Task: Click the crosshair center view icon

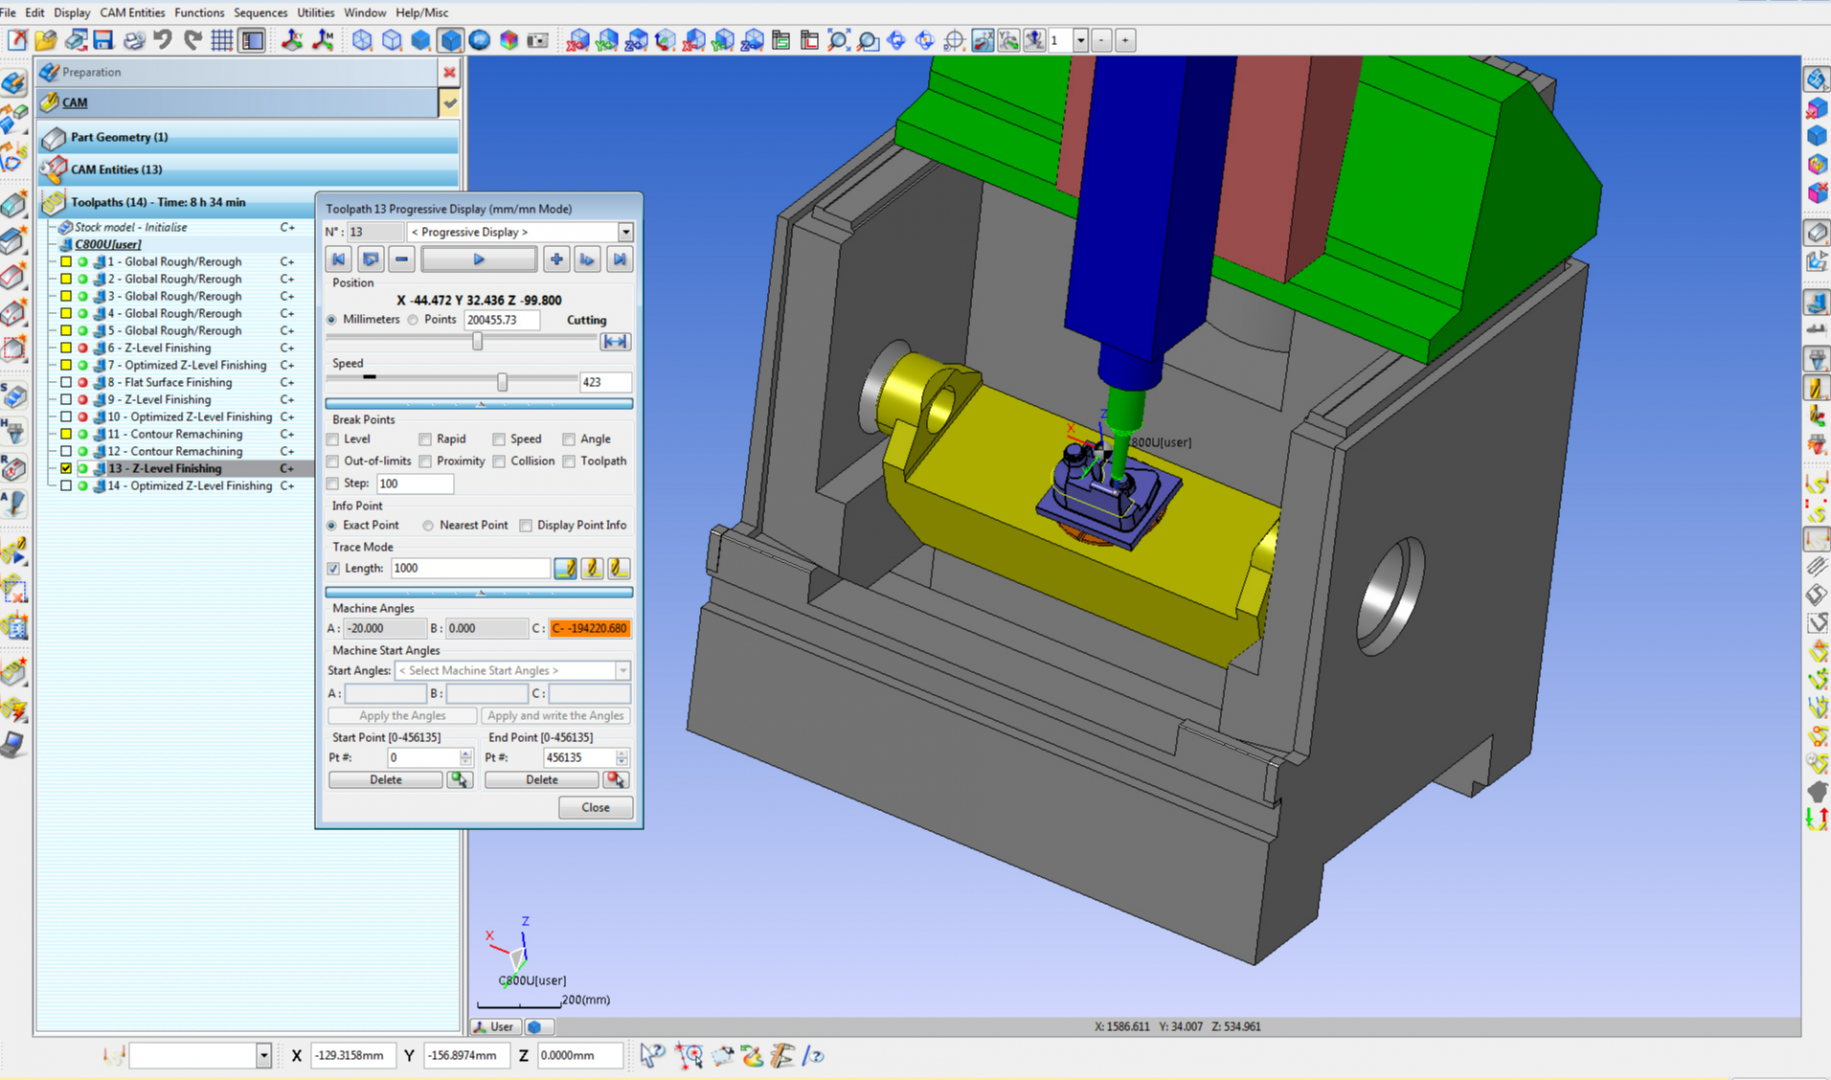Action: click(x=954, y=40)
